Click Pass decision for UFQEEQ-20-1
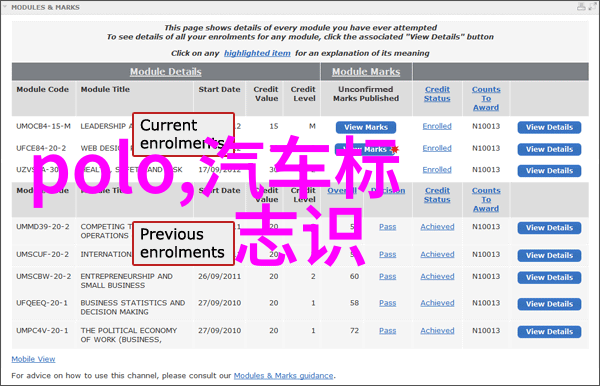 (x=388, y=303)
